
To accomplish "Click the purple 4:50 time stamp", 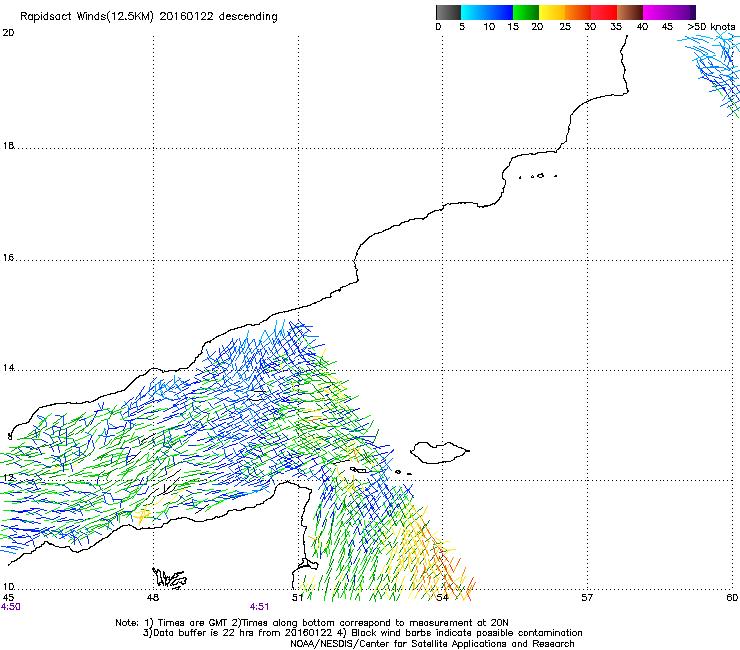I will click(x=11, y=607).
